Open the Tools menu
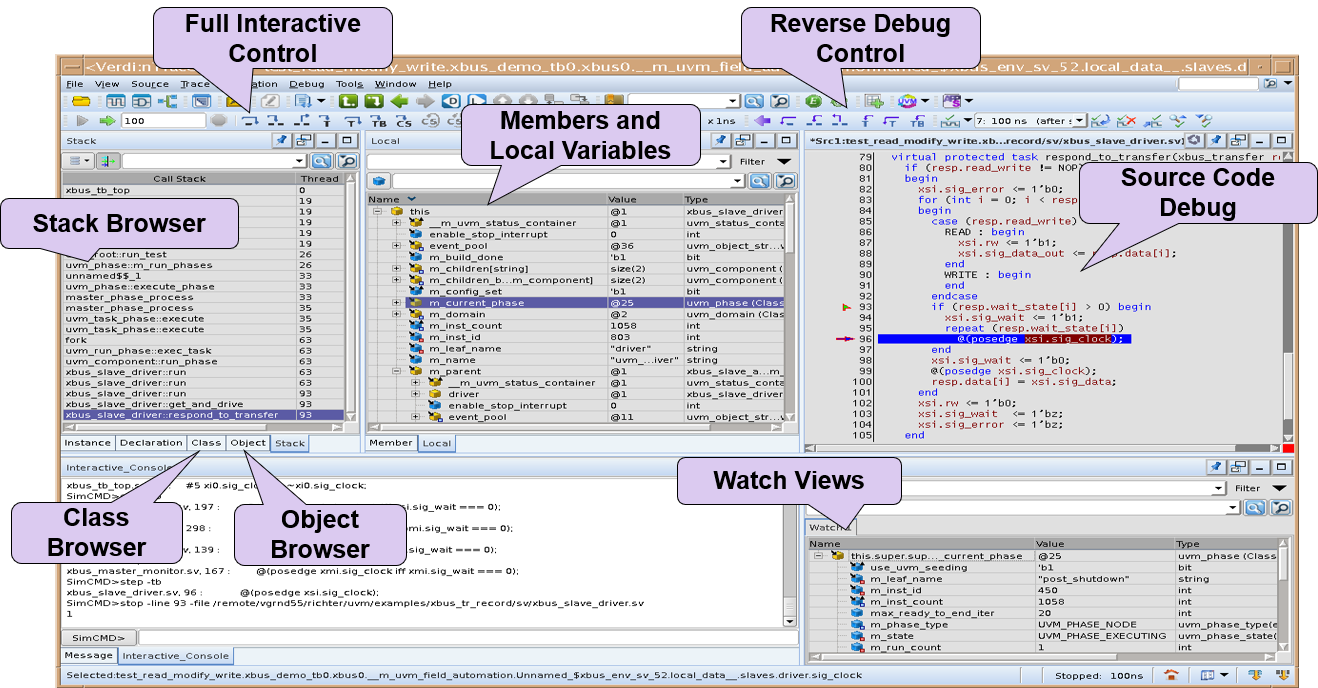Image resolution: width=1318 pixels, height=688 pixels. pyautogui.click(x=349, y=84)
